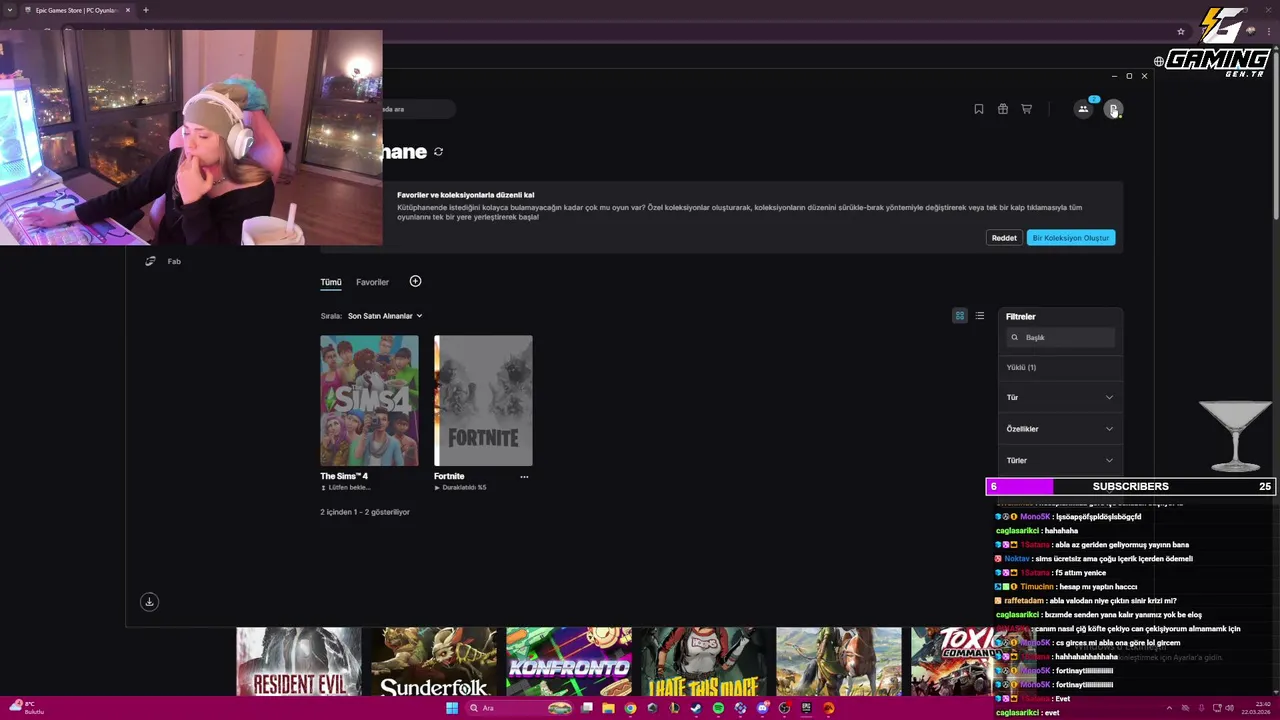
Task: Click the Fortnite title text
Action: (x=449, y=476)
